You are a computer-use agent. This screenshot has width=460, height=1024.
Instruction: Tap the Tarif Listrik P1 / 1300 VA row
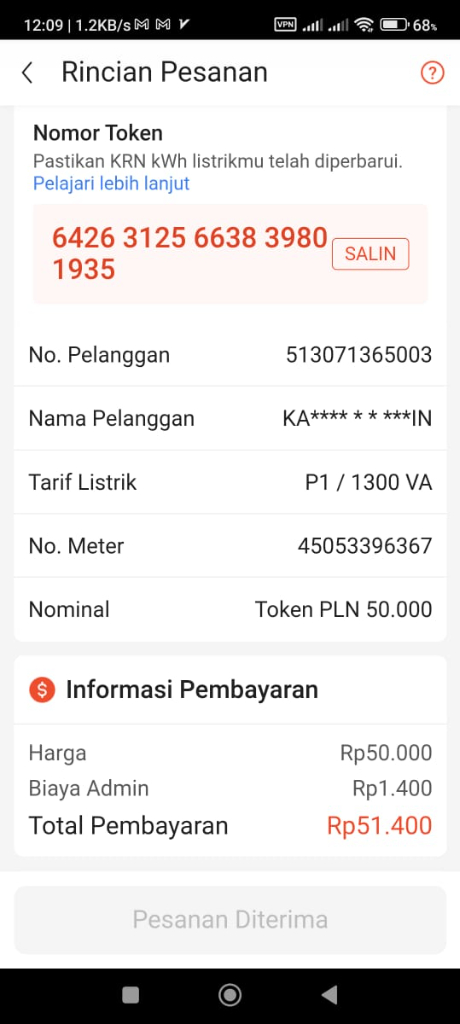pyautogui.click(x=230, y=483)
